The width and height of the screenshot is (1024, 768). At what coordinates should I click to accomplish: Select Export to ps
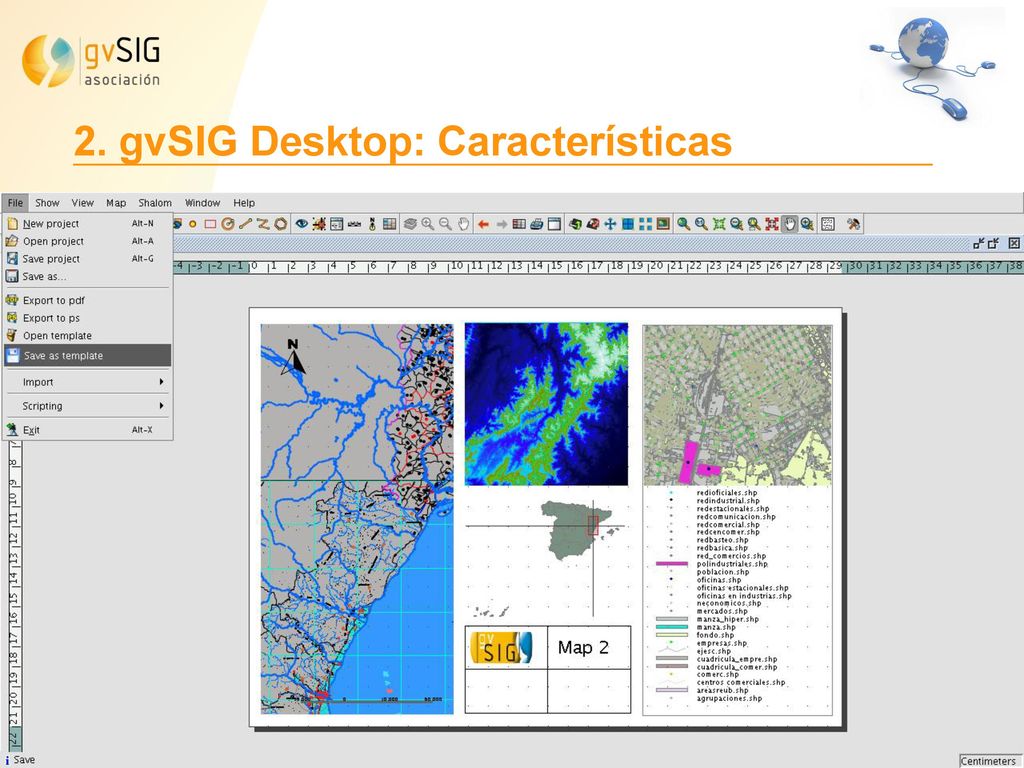point(88,318)
